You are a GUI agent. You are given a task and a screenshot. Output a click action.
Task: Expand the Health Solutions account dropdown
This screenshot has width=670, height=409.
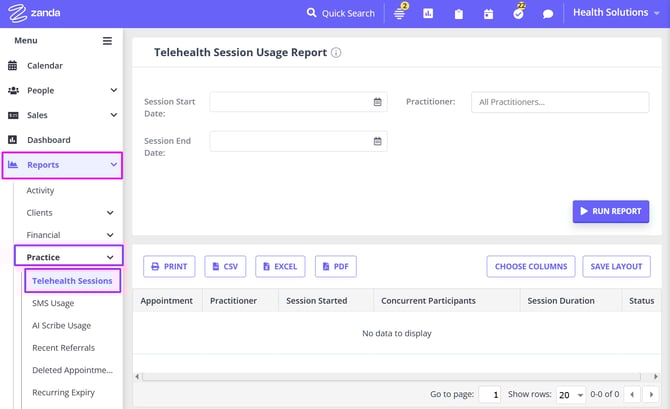click(x=617, y=13)
